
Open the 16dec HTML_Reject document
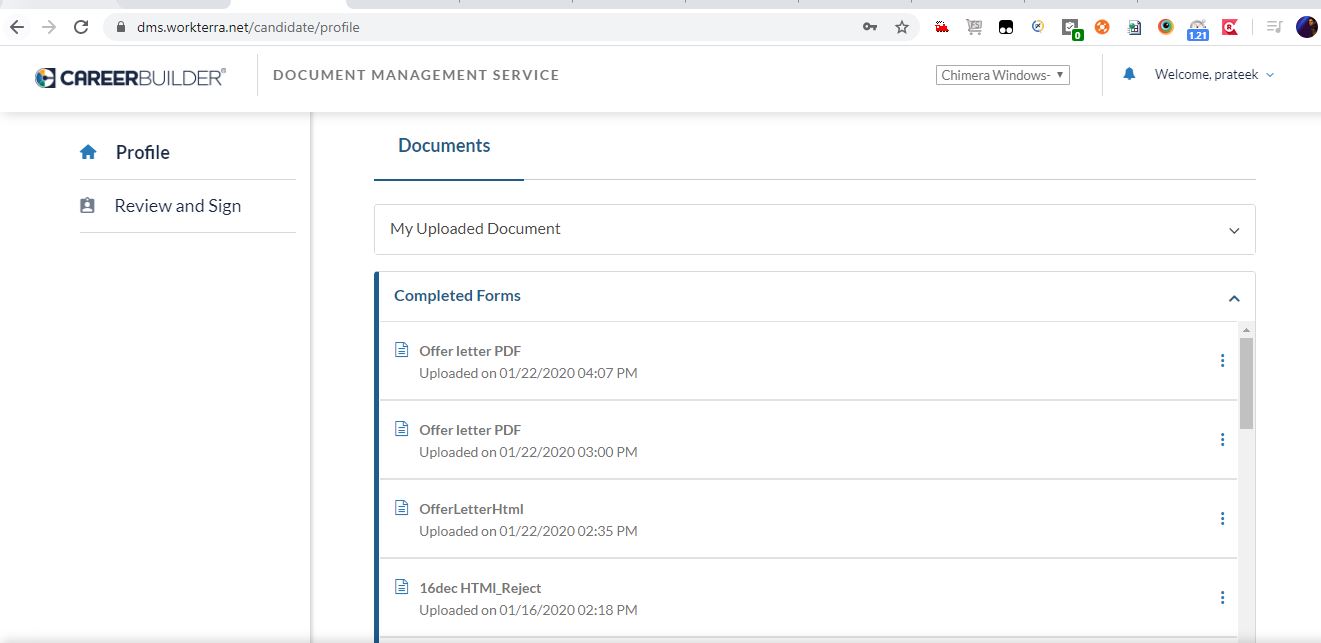(480, 588)
